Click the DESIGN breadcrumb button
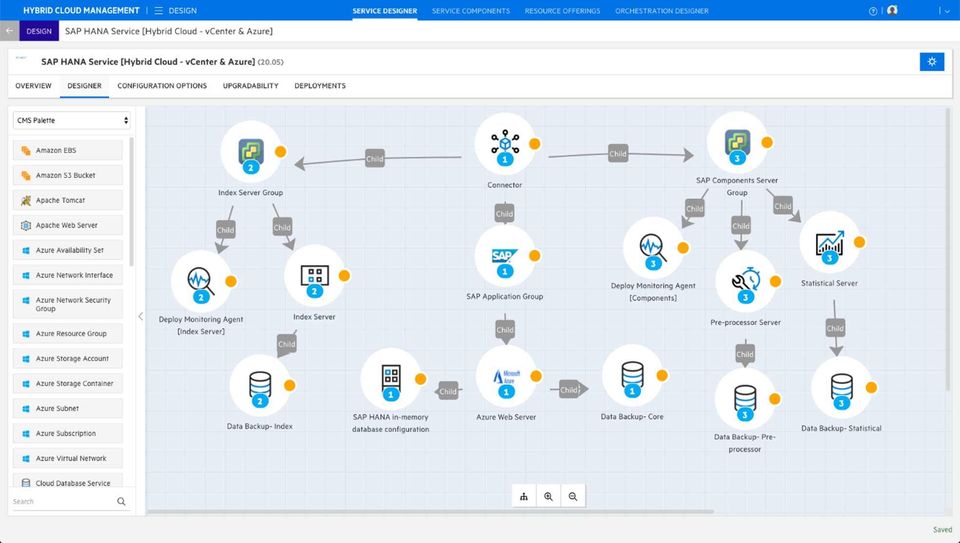The width and height of the screenshot is (960, 543). coord(39,31)
